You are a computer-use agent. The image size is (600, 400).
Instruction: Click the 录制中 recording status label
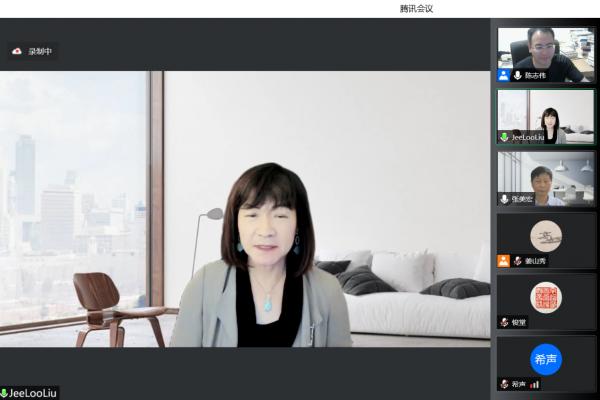pos(40,51)
